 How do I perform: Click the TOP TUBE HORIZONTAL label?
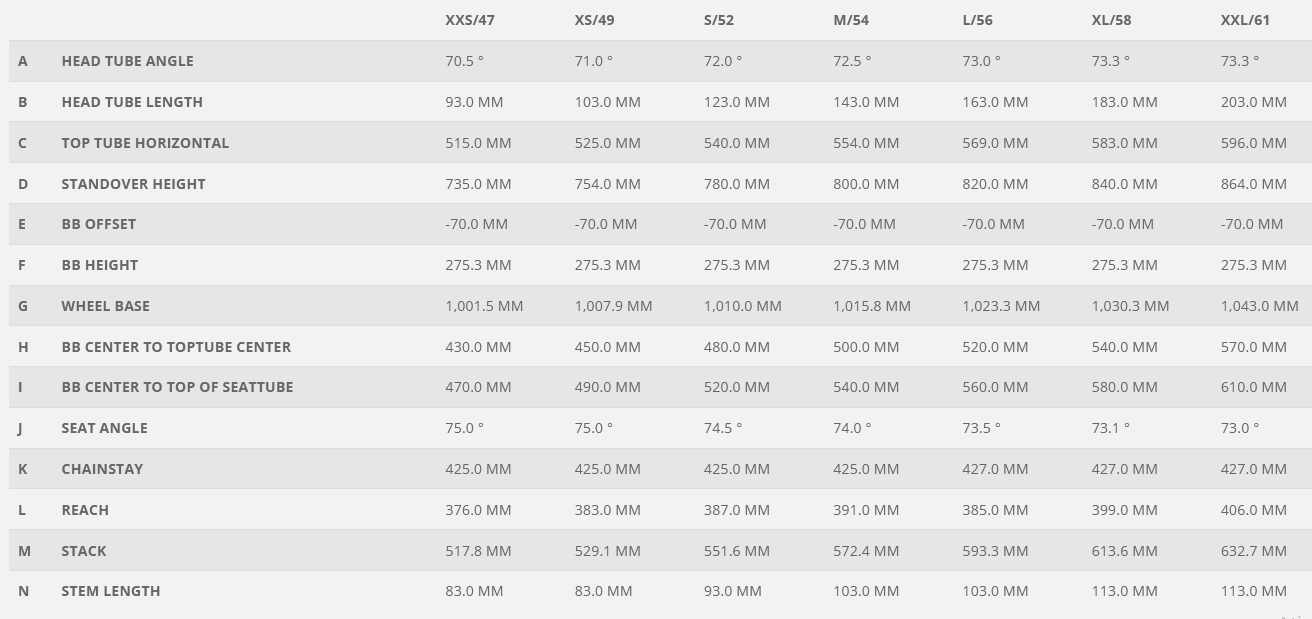[145, 143]
